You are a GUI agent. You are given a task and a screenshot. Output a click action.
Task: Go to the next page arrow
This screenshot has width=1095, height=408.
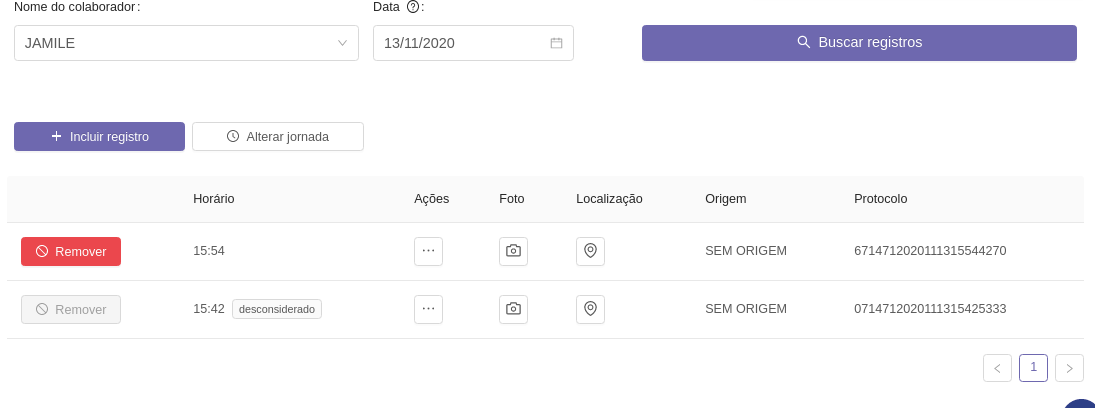tap(1069, 368)
